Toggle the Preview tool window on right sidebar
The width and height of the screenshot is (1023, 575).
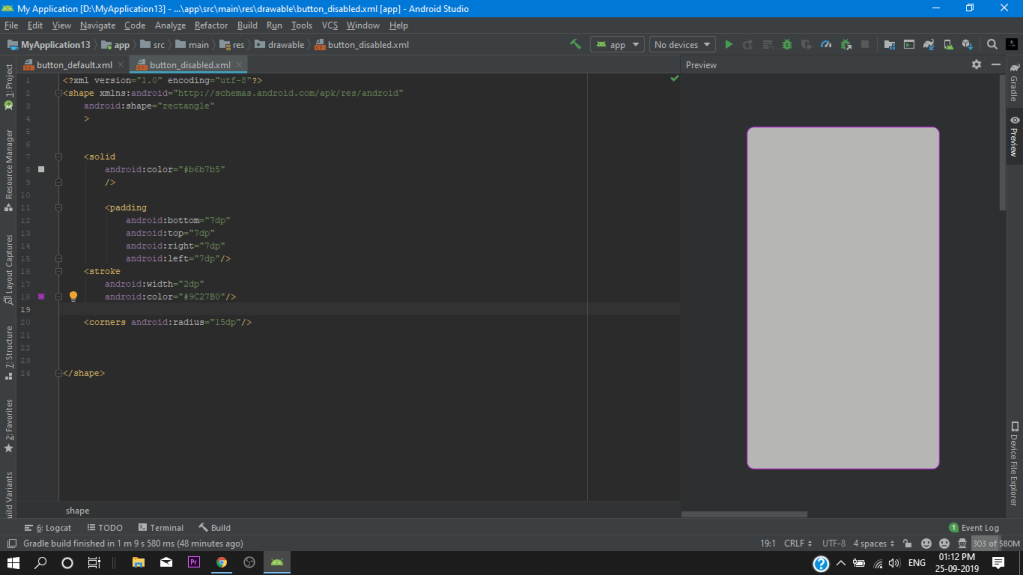pyautogui.click(x=1014, y=138)
